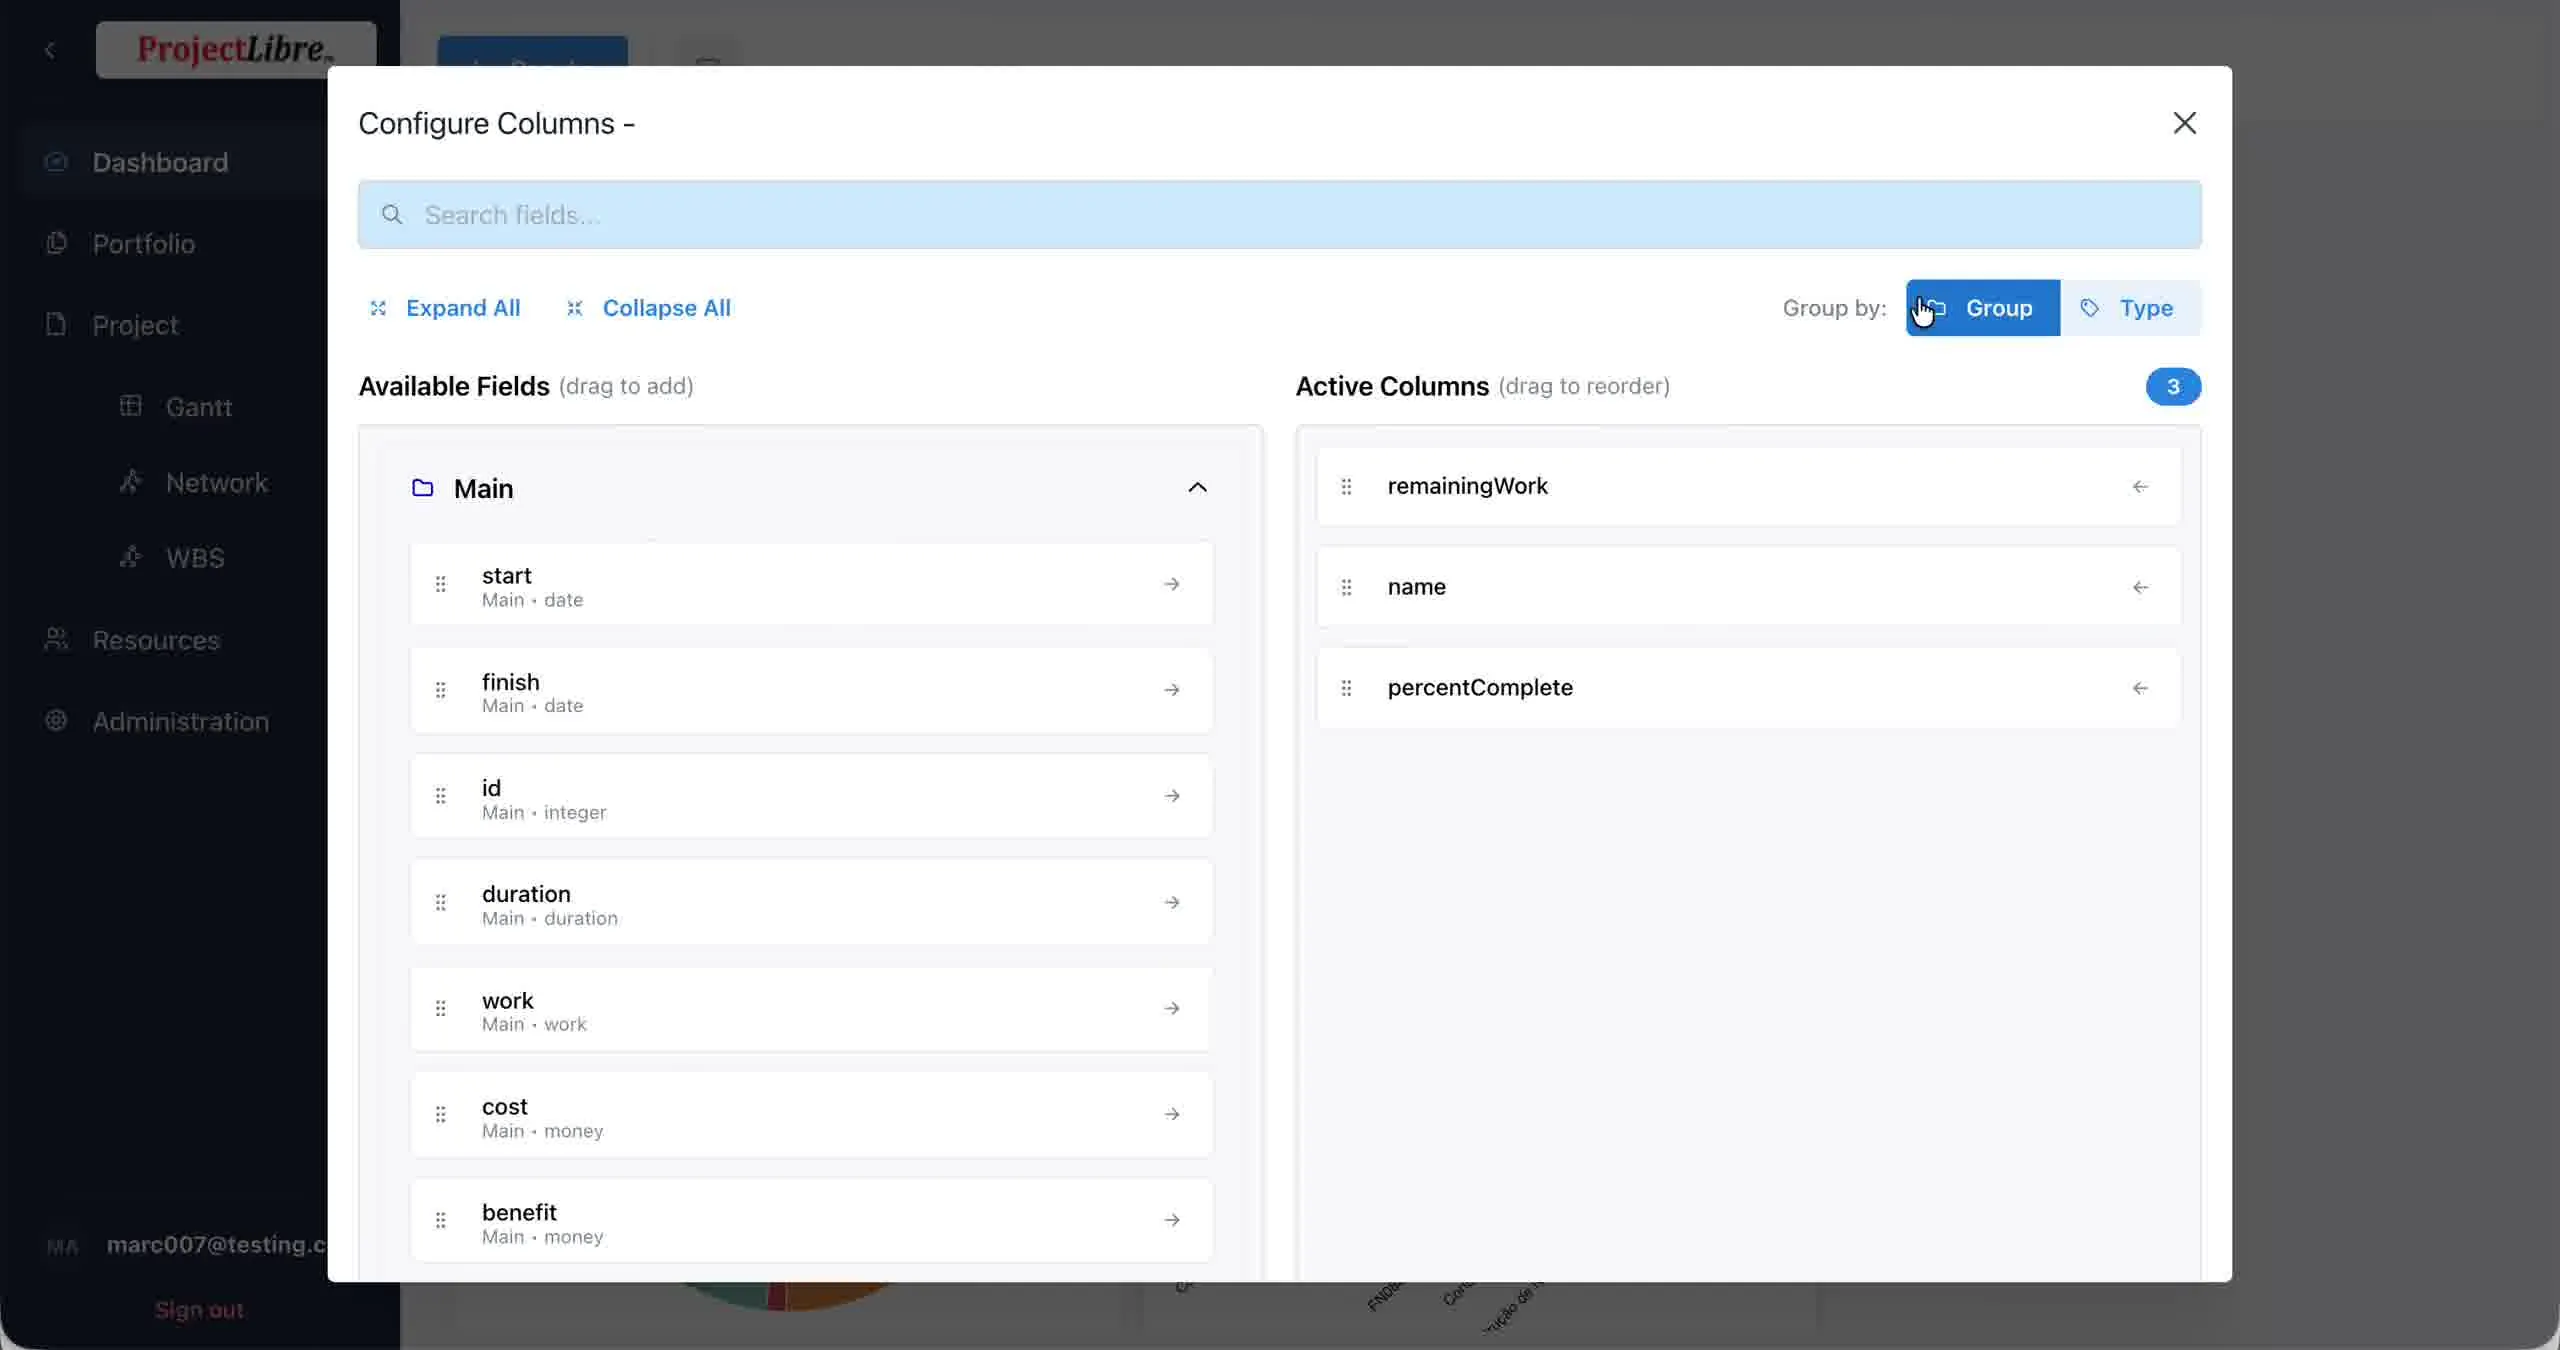Click the drag handle of the start field

(x=440, y=584)
